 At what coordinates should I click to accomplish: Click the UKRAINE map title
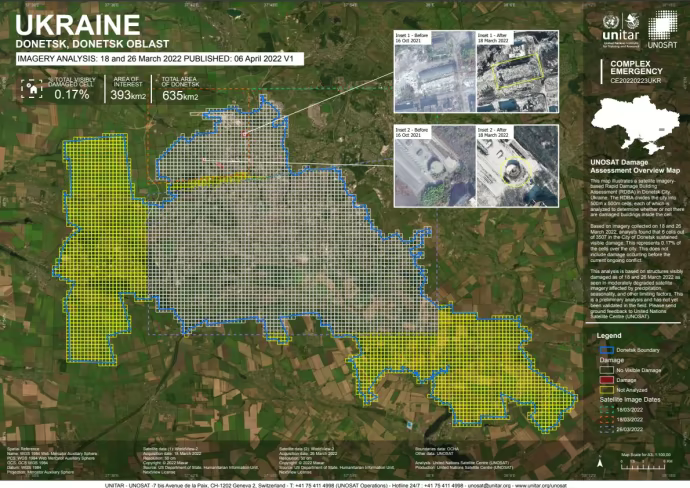78,25
